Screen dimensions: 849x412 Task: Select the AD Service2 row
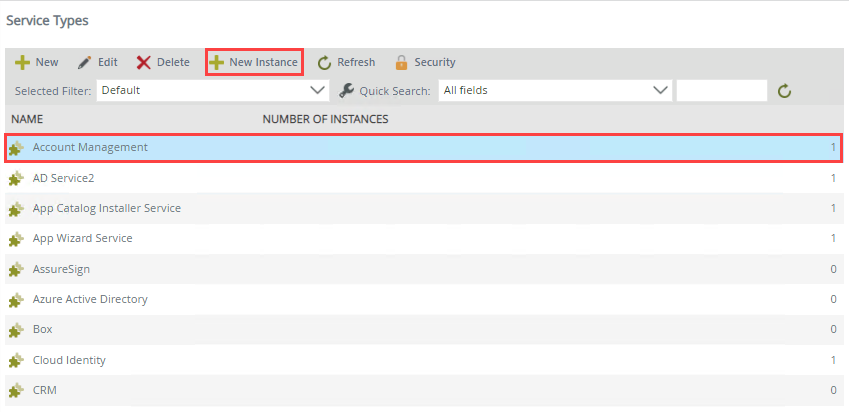[423, 178]
